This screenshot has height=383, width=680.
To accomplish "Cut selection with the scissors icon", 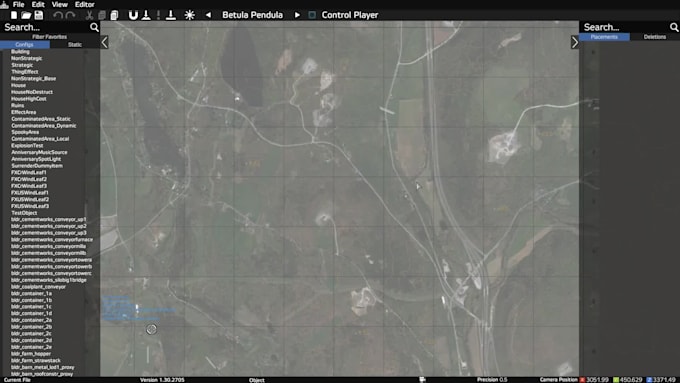I will [89, 15].
